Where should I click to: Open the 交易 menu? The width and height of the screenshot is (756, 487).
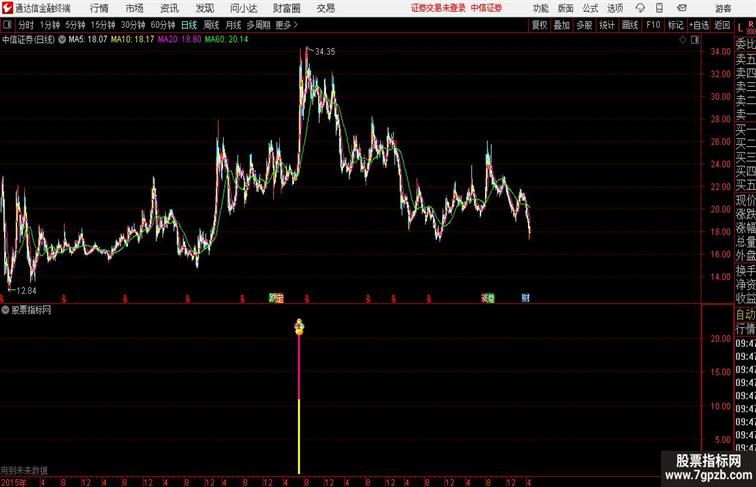tap(325, 8)
